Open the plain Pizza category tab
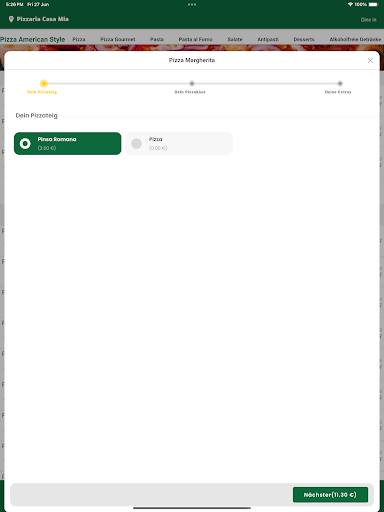 (79, 39)
